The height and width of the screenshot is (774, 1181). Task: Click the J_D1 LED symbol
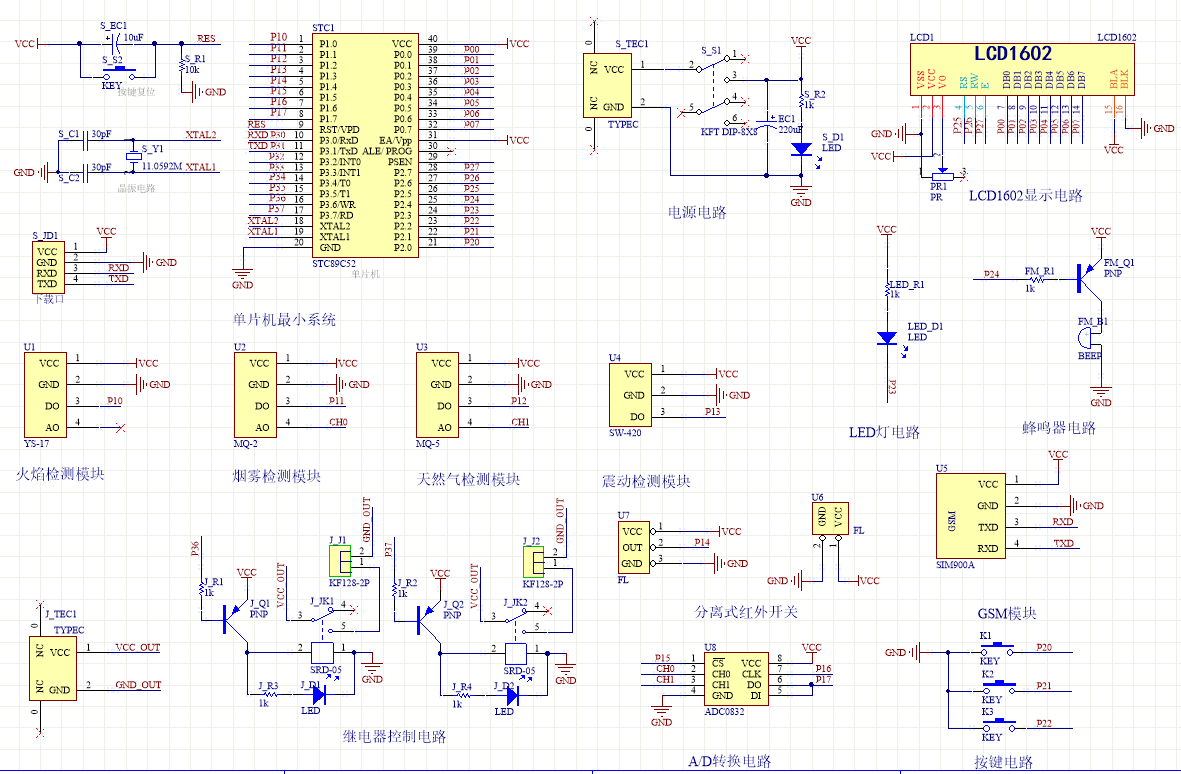(317, 695)
